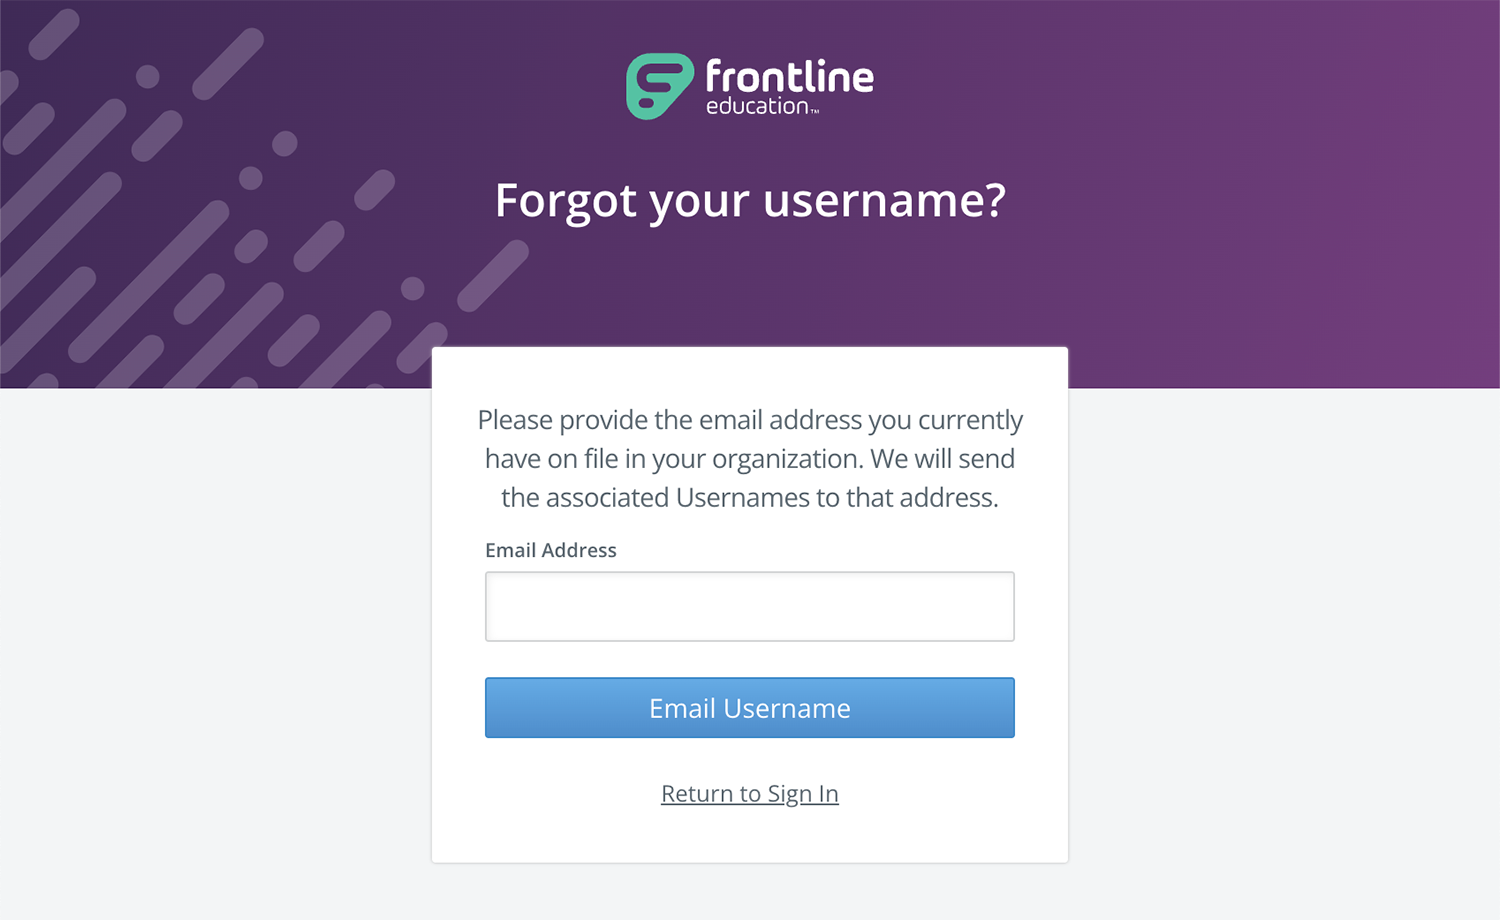Screen dimensions: 1500x920
Task: Click the instruction paragraph text
Action: tap(750, 458)
